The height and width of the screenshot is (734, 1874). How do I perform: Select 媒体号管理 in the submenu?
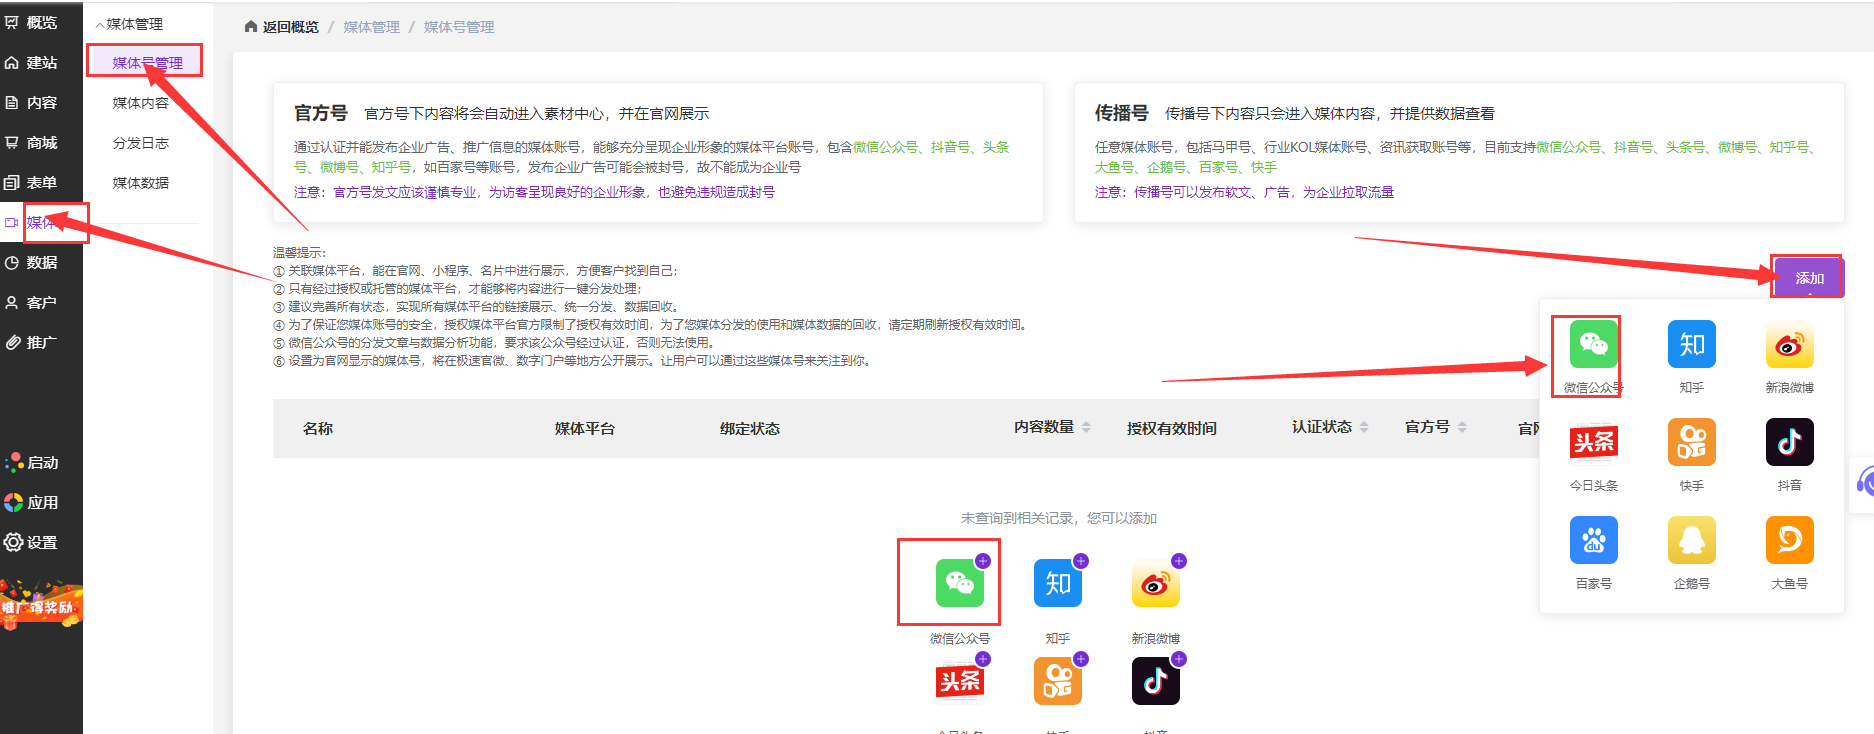tap(147, 62)
